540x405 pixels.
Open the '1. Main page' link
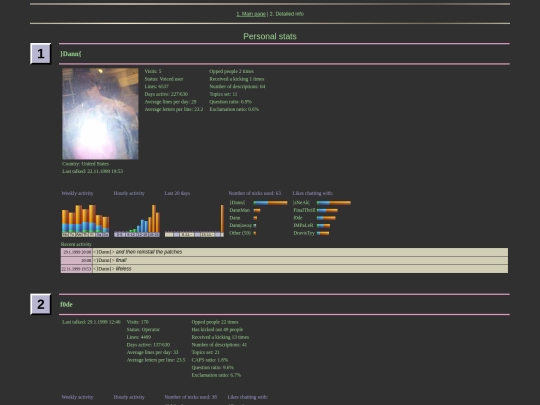[x=251, y=14]
